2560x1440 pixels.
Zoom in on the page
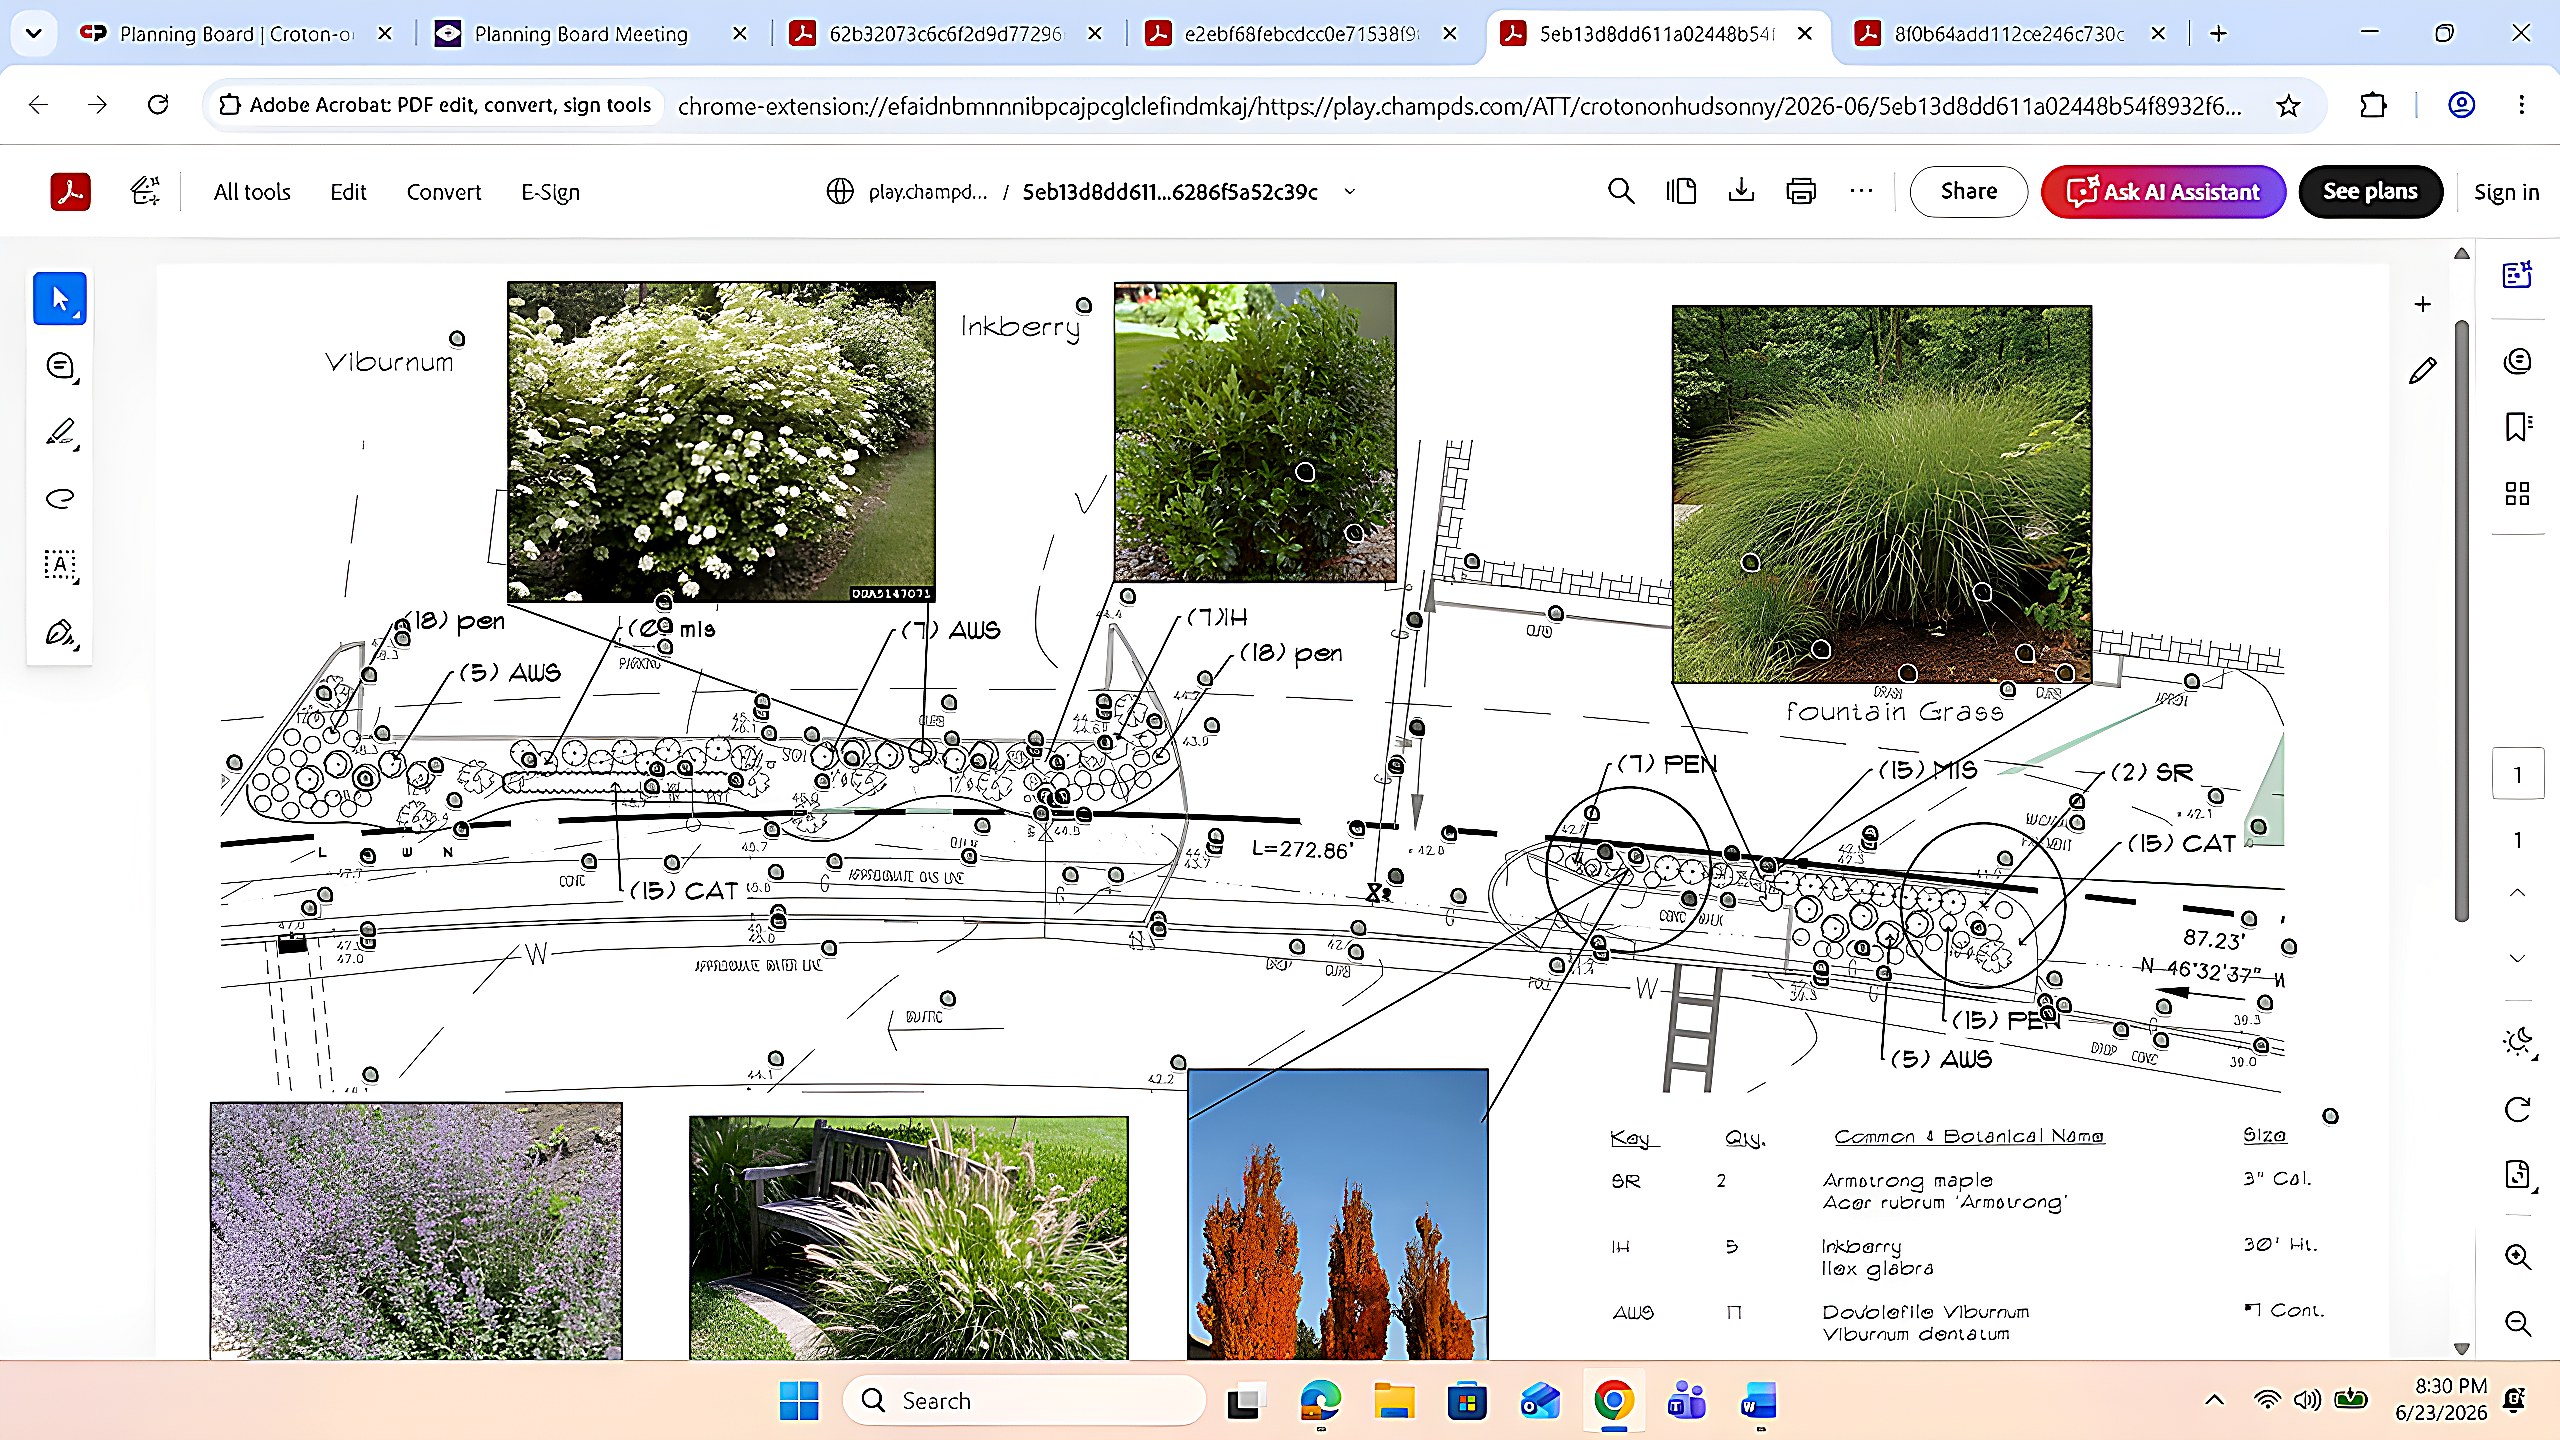click(2517, 1257)
